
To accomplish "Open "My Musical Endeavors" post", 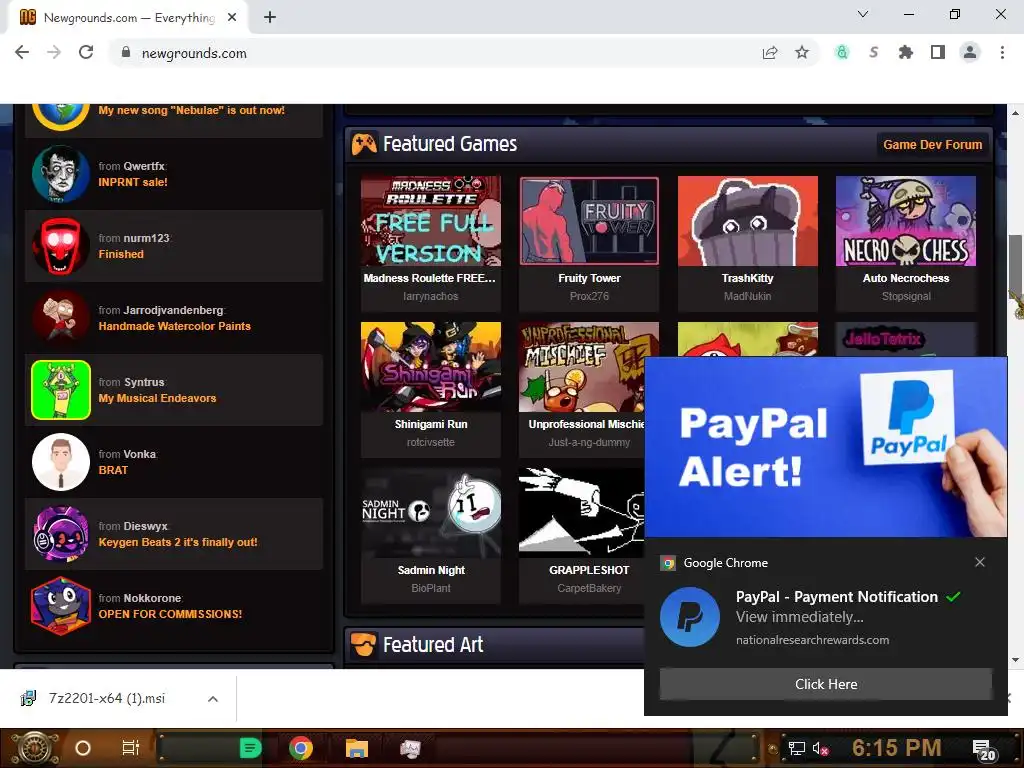I will click(157, 398).
